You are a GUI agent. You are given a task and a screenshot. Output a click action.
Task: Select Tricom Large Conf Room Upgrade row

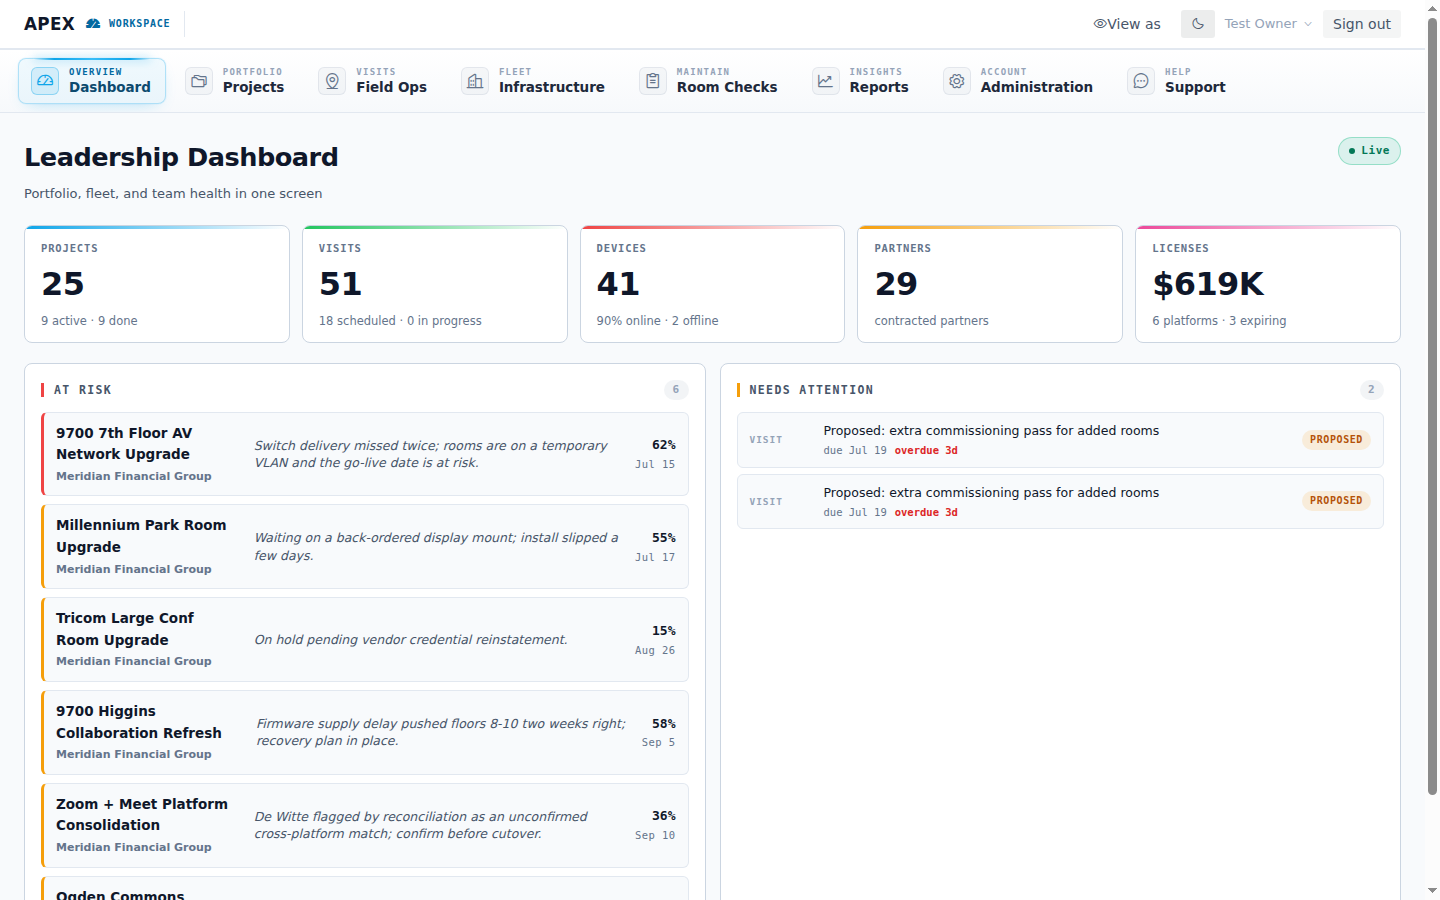(x=365, y=640)
